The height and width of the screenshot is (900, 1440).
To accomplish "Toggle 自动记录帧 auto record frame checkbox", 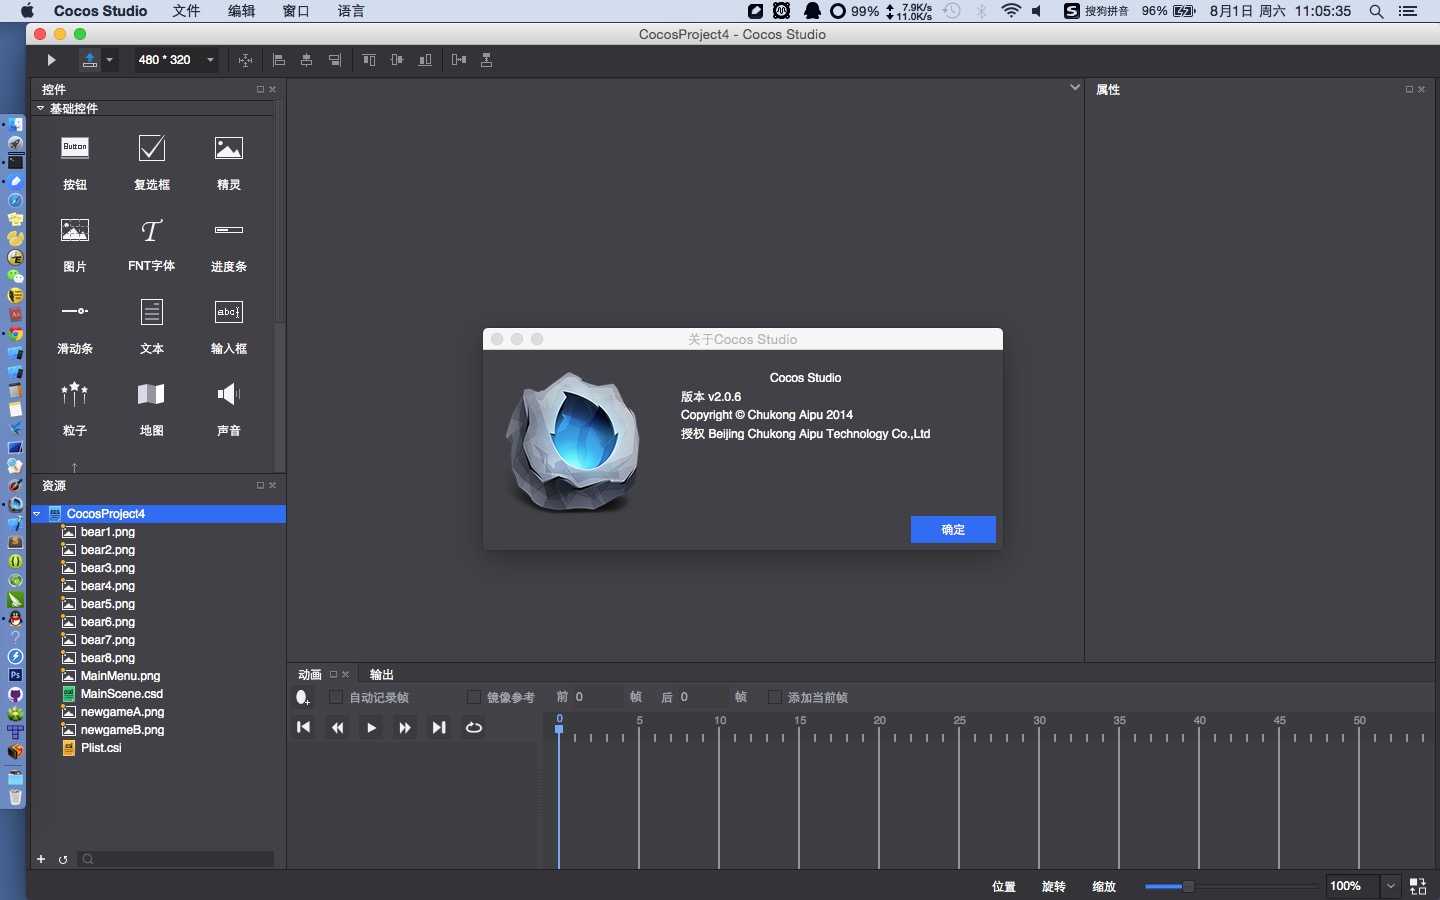I will tap(336, 697).
